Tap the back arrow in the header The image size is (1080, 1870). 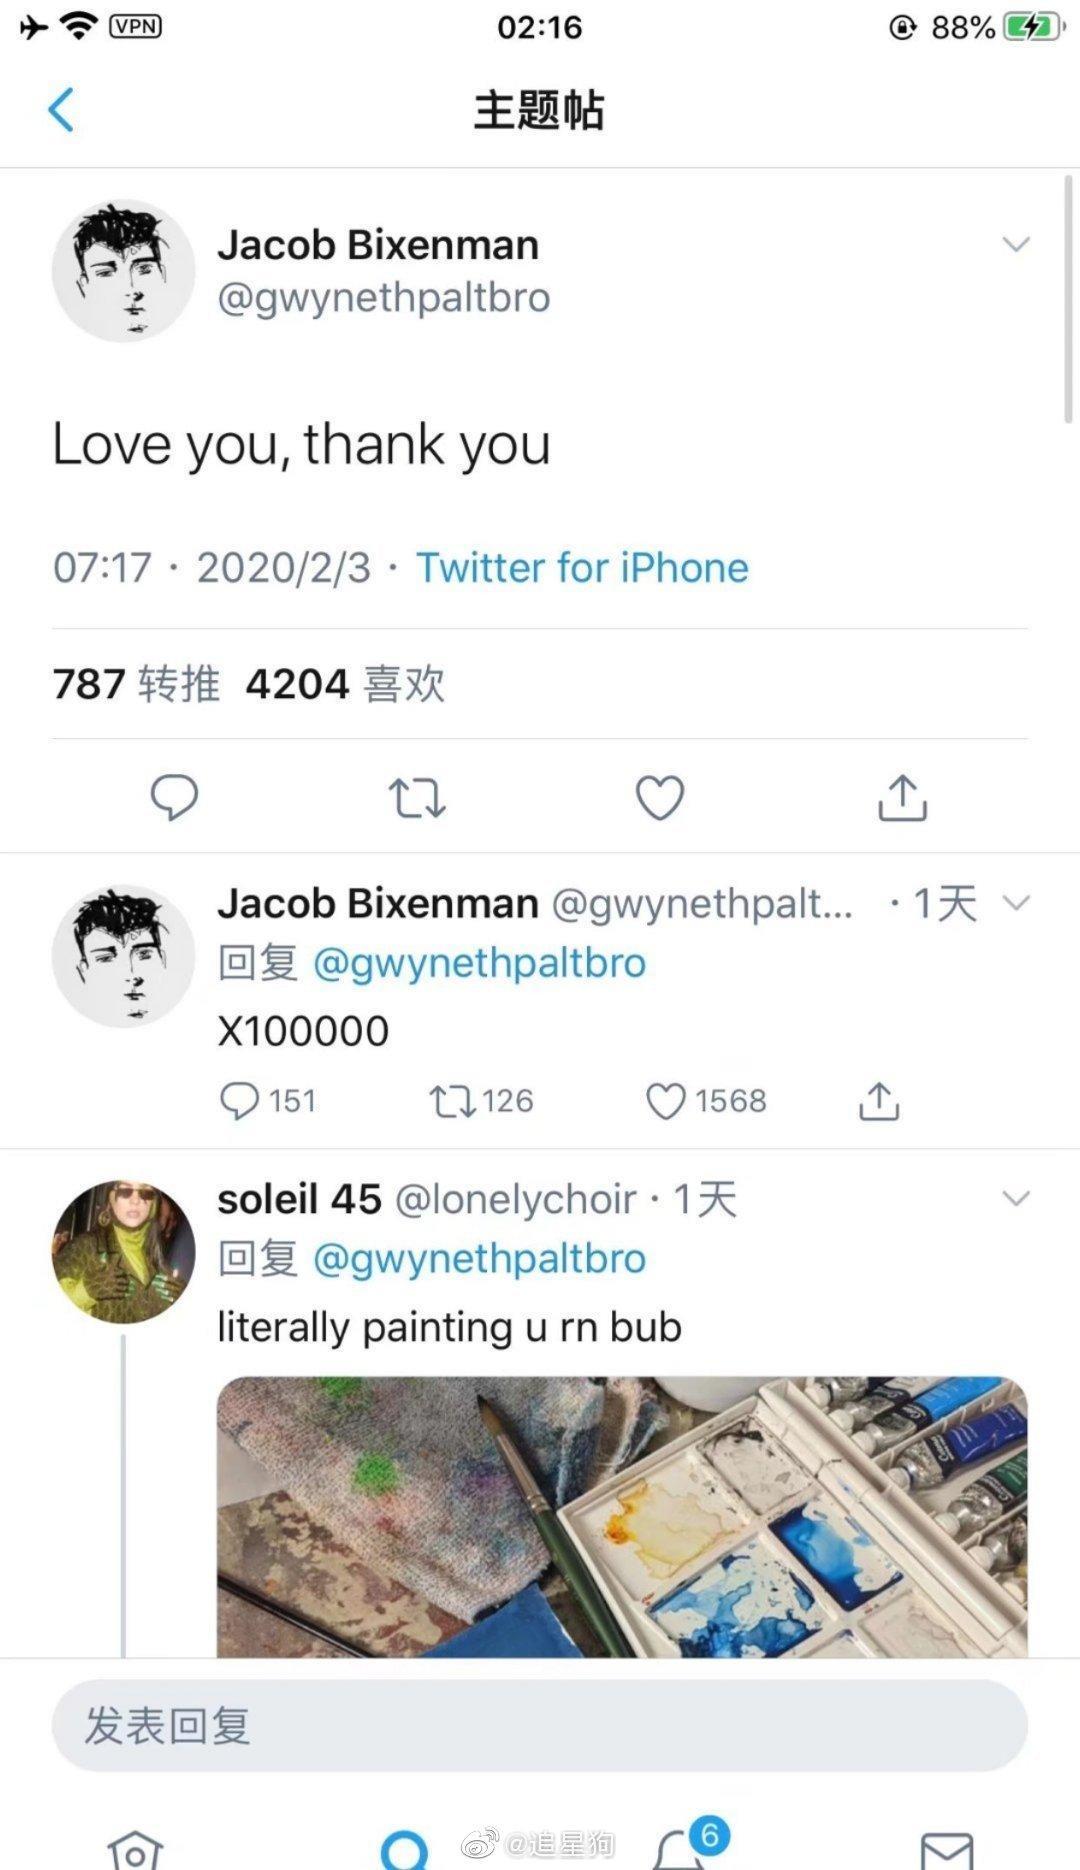pos(61,110)
